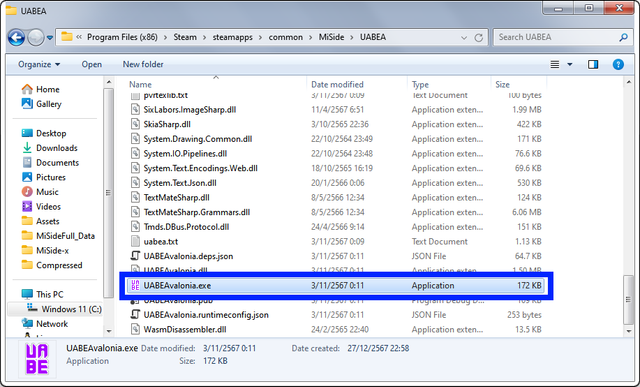Click the Open toolbar button

click(x=91, y=64)
